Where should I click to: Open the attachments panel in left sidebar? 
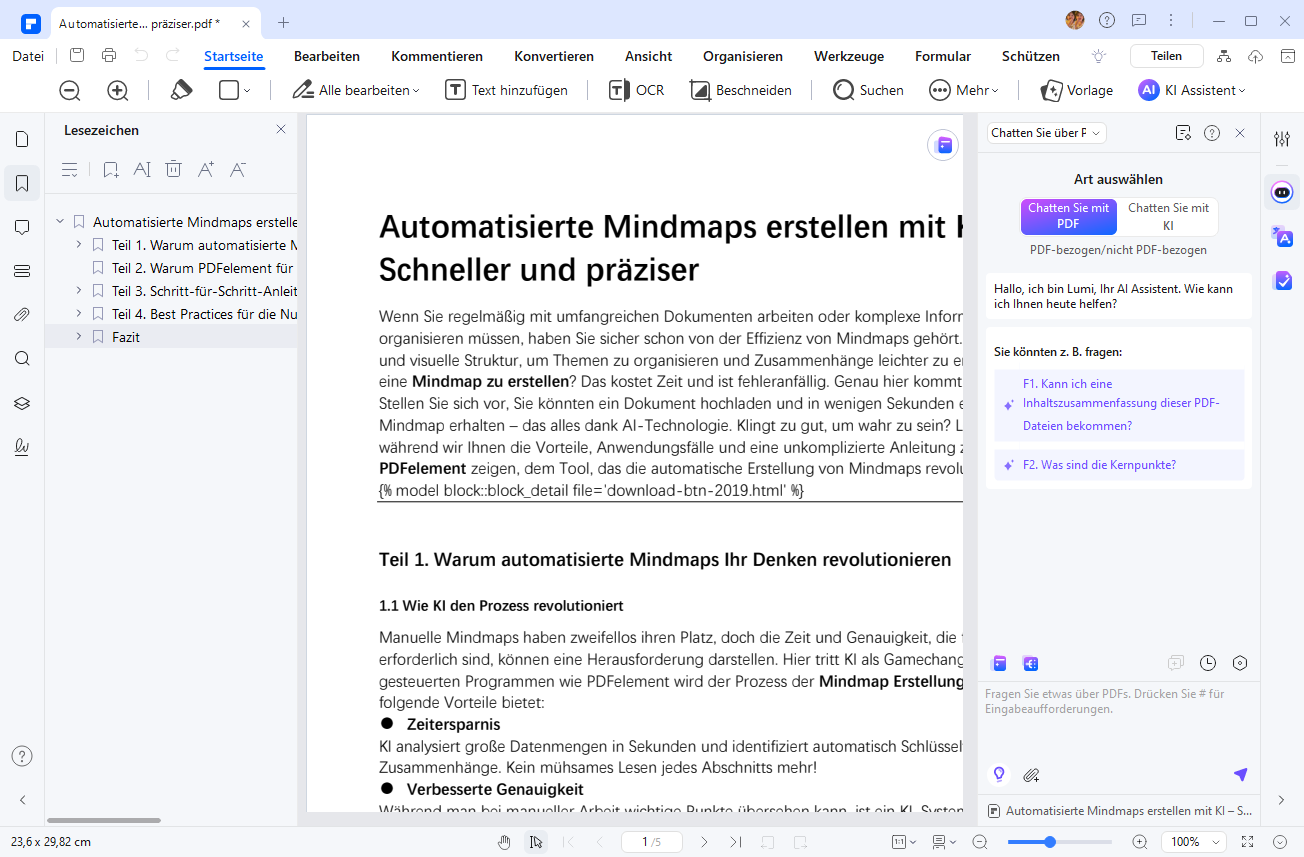click(22, 315)
